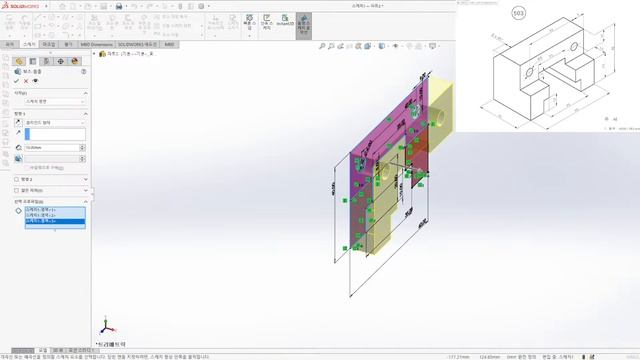Enable the Direction 2 checkbox
This screenshot has width=640, height=360.
[x=16, y=179]
